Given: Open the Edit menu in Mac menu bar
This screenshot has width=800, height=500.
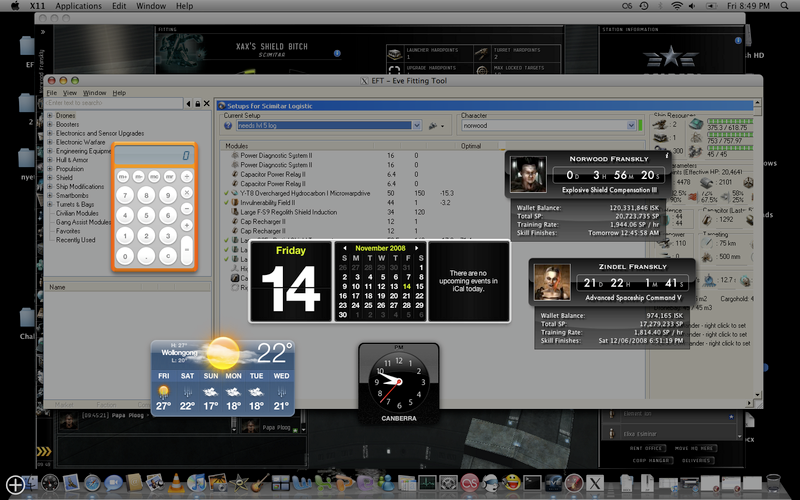Looking at the screenshot, I should point(119,6).
